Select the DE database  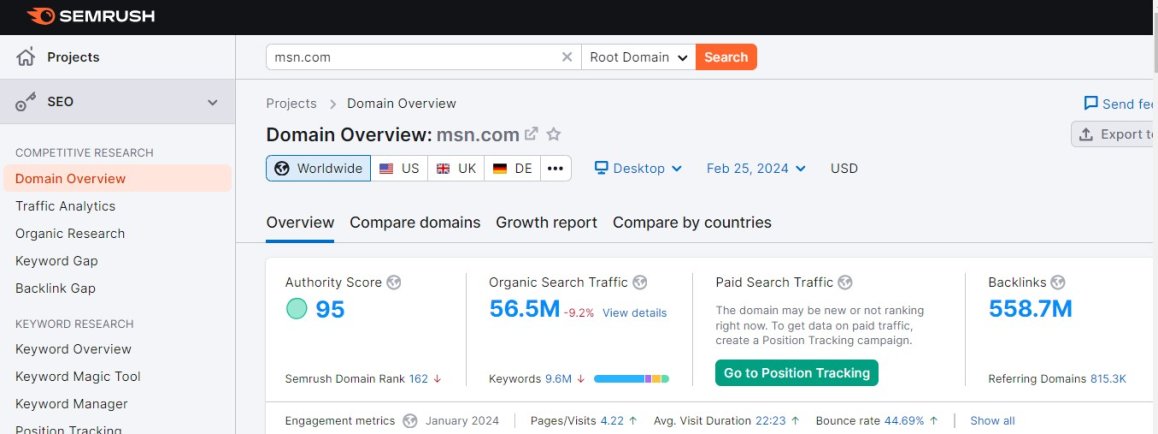coord(513,168)
